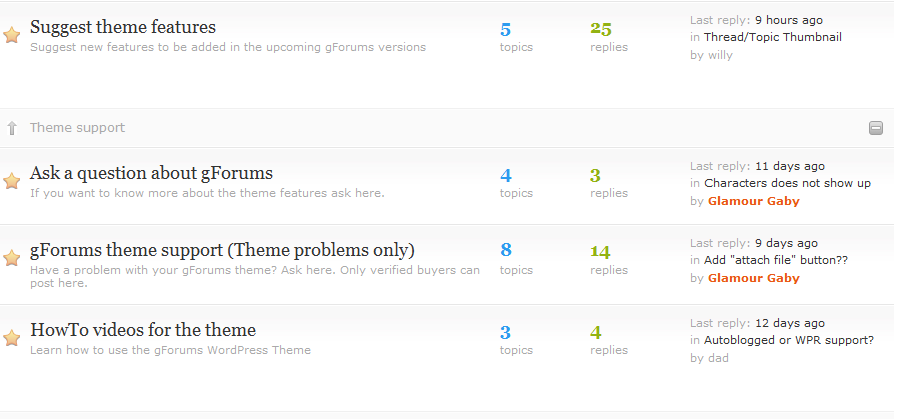Open Add "attach file" button?? thread
The image size is (919, 419).
coord(775,260)
